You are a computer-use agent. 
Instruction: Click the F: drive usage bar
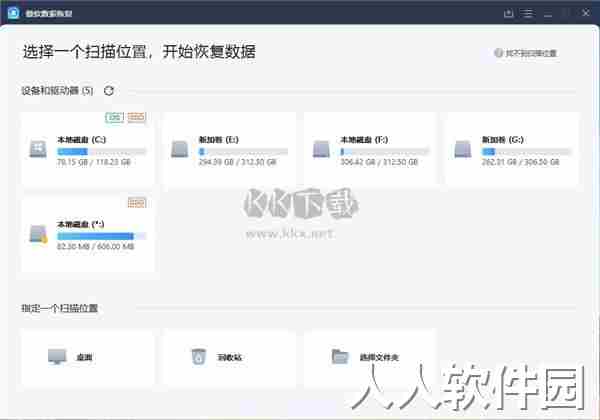point(385,152)
